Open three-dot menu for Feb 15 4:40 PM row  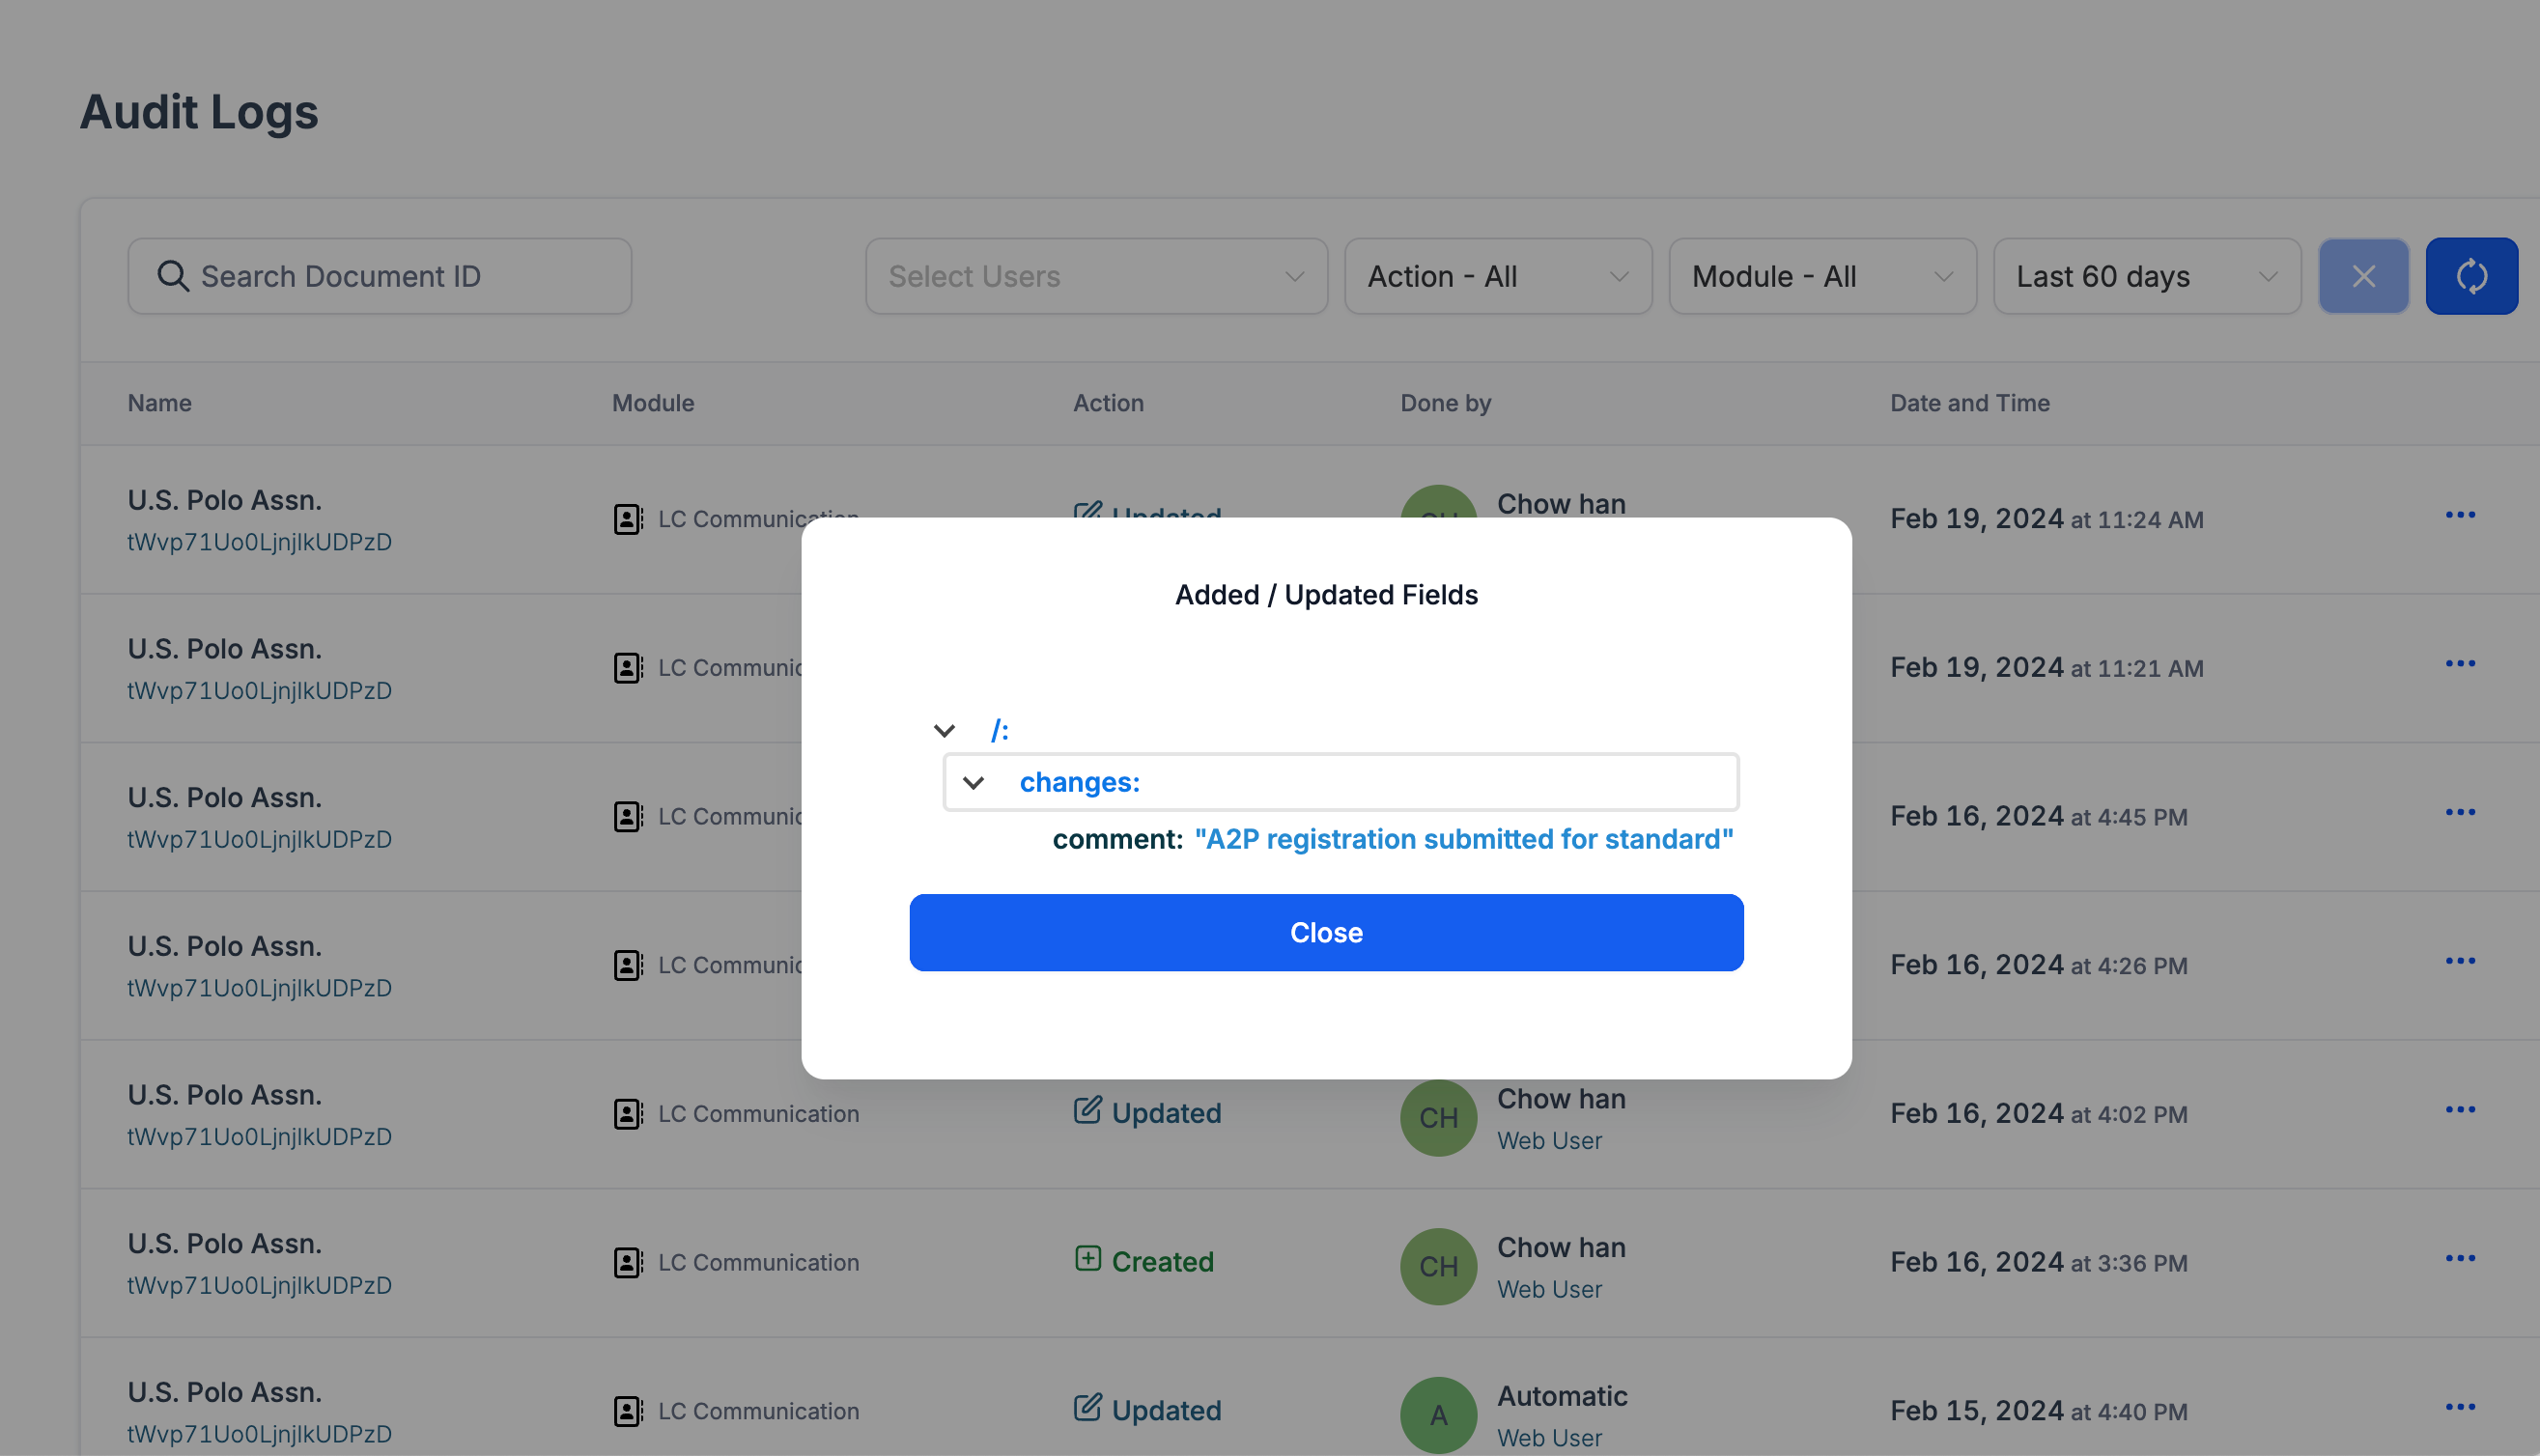[2459, 1407]
